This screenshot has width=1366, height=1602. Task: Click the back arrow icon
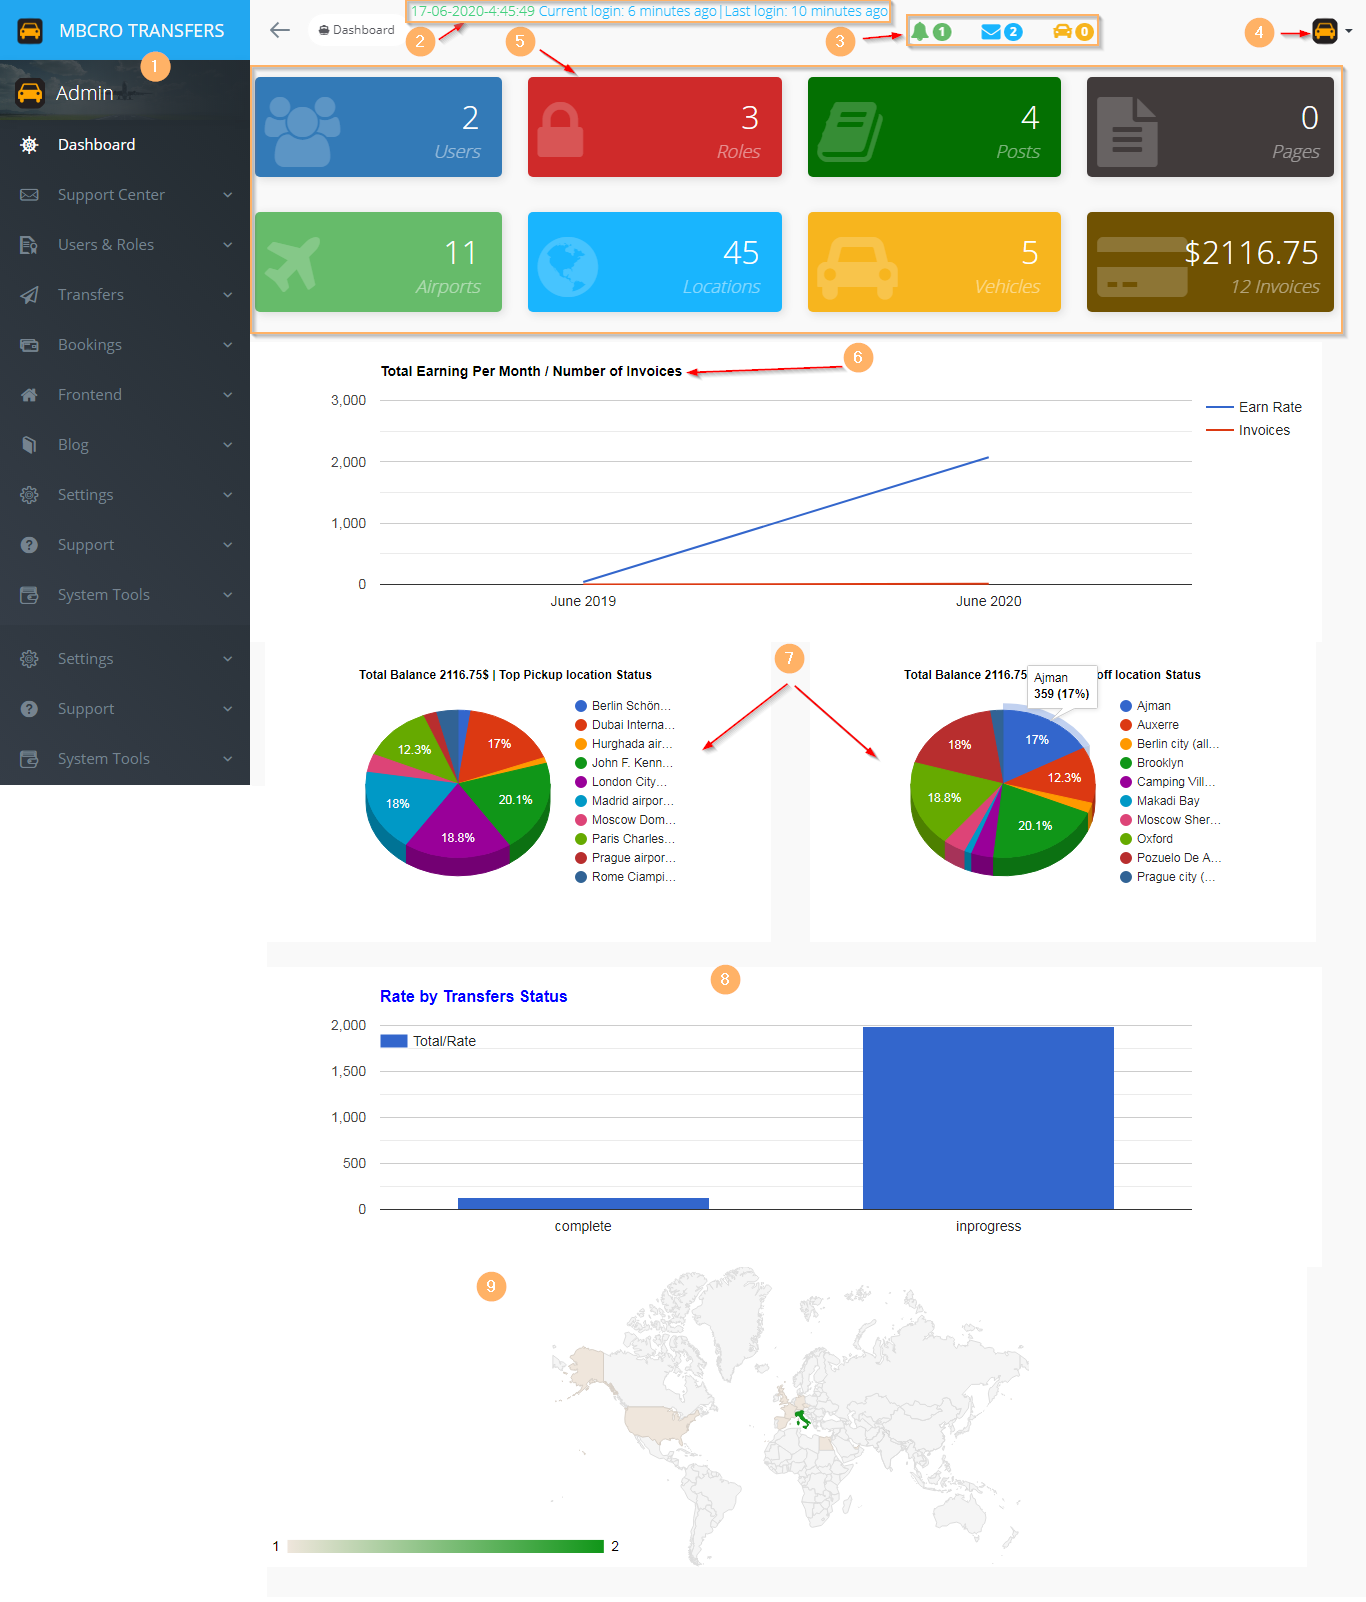point(280,30)
